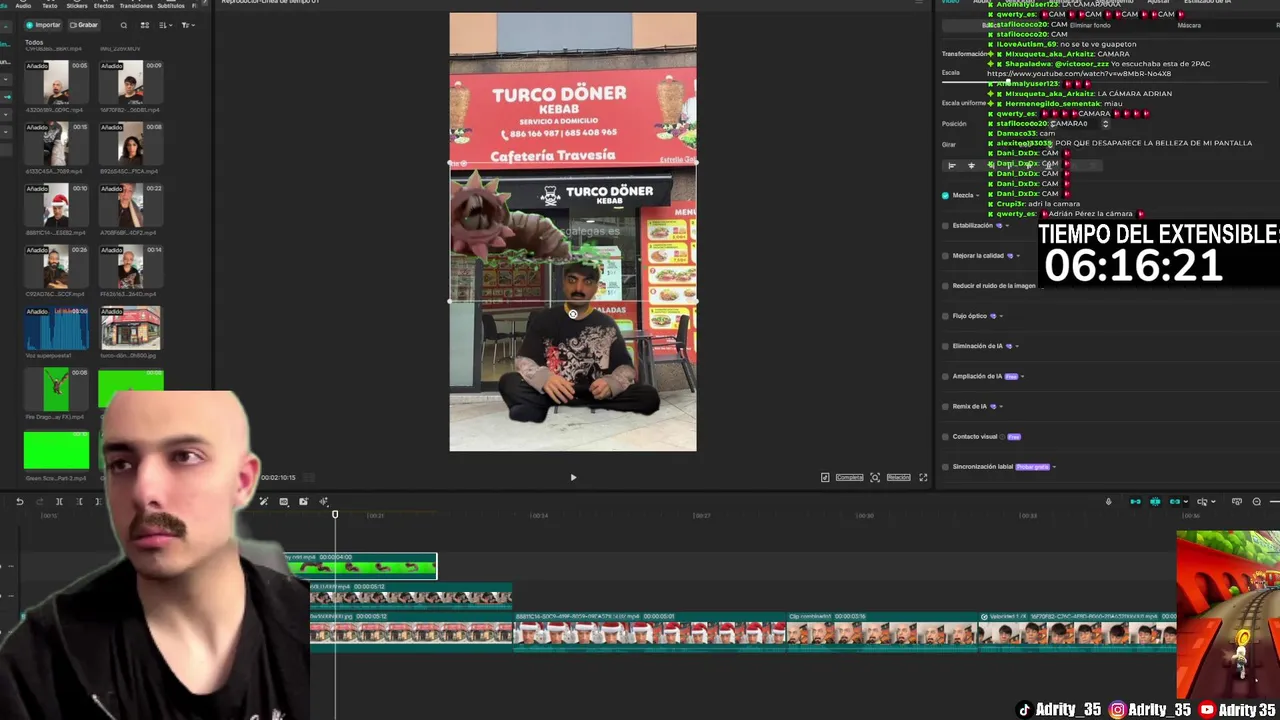
Task: Open the Efectos tab
Action: [104, 6]
